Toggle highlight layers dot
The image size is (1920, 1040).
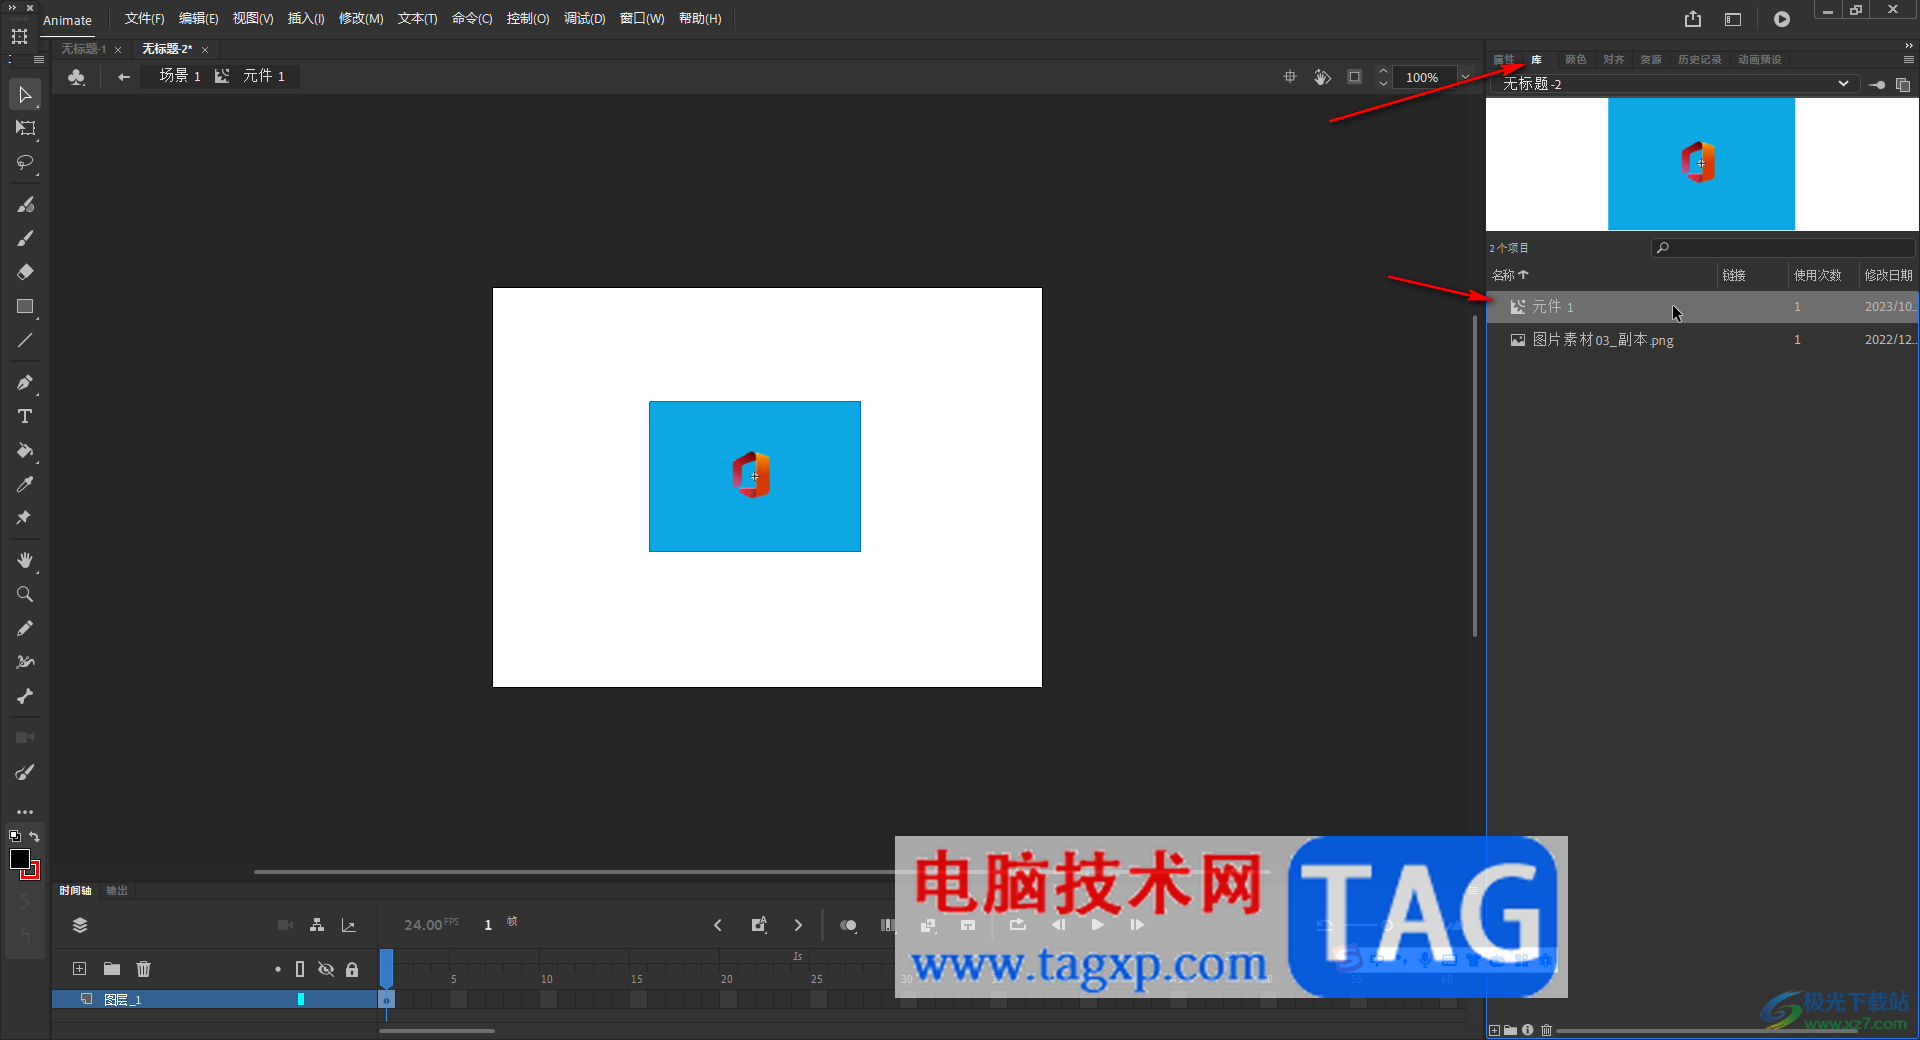pos(278,969)
